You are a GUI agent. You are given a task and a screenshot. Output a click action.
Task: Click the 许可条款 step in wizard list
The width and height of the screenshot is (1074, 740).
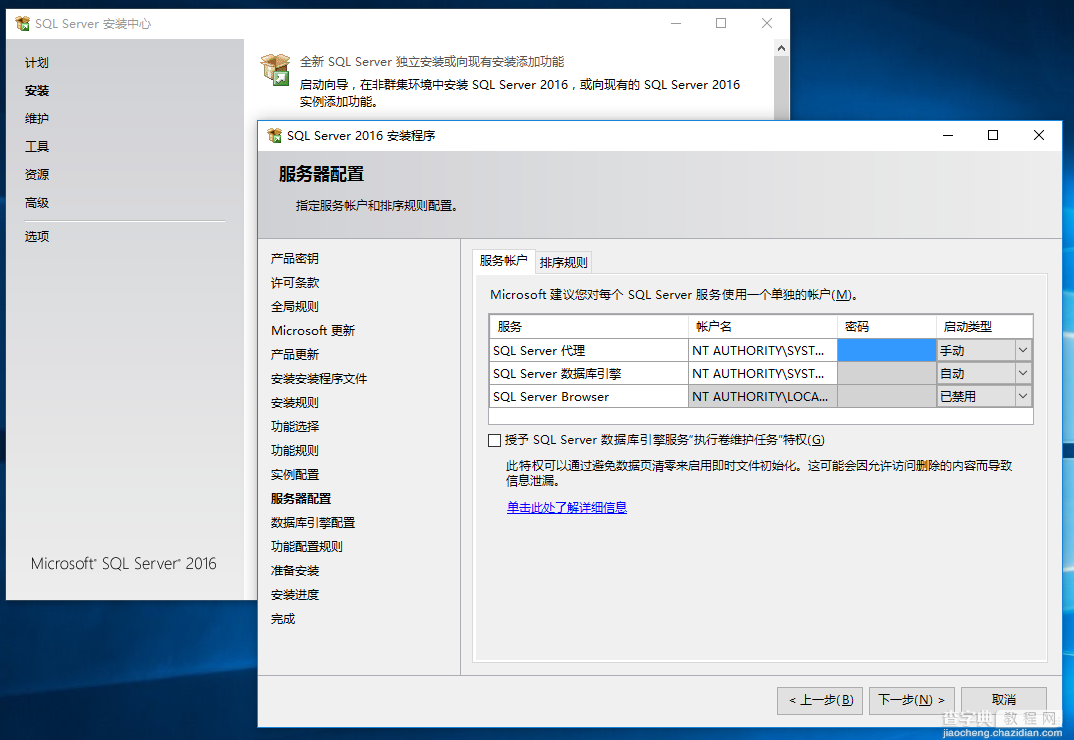click(295, 282)
